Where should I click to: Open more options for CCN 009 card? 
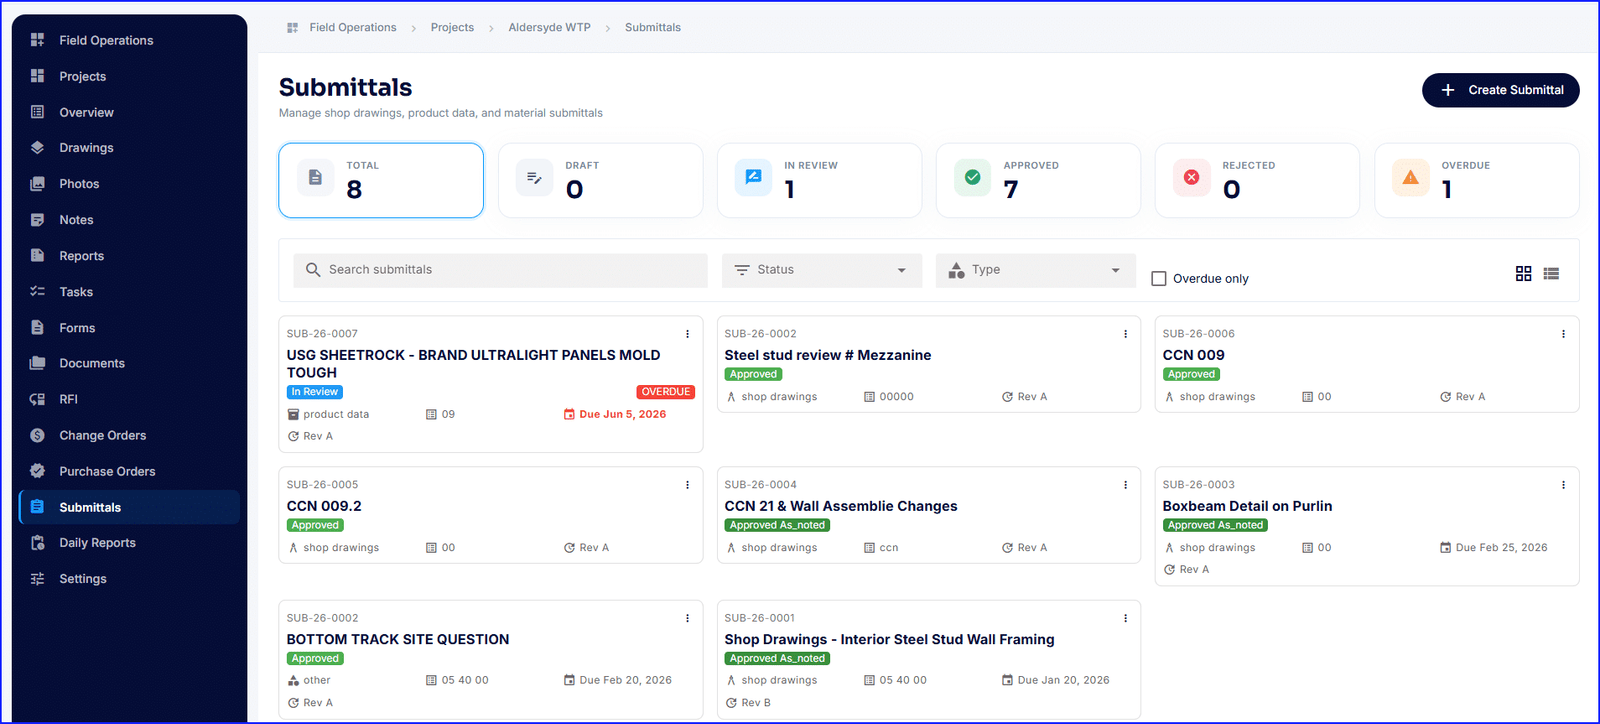[1563, 334]
